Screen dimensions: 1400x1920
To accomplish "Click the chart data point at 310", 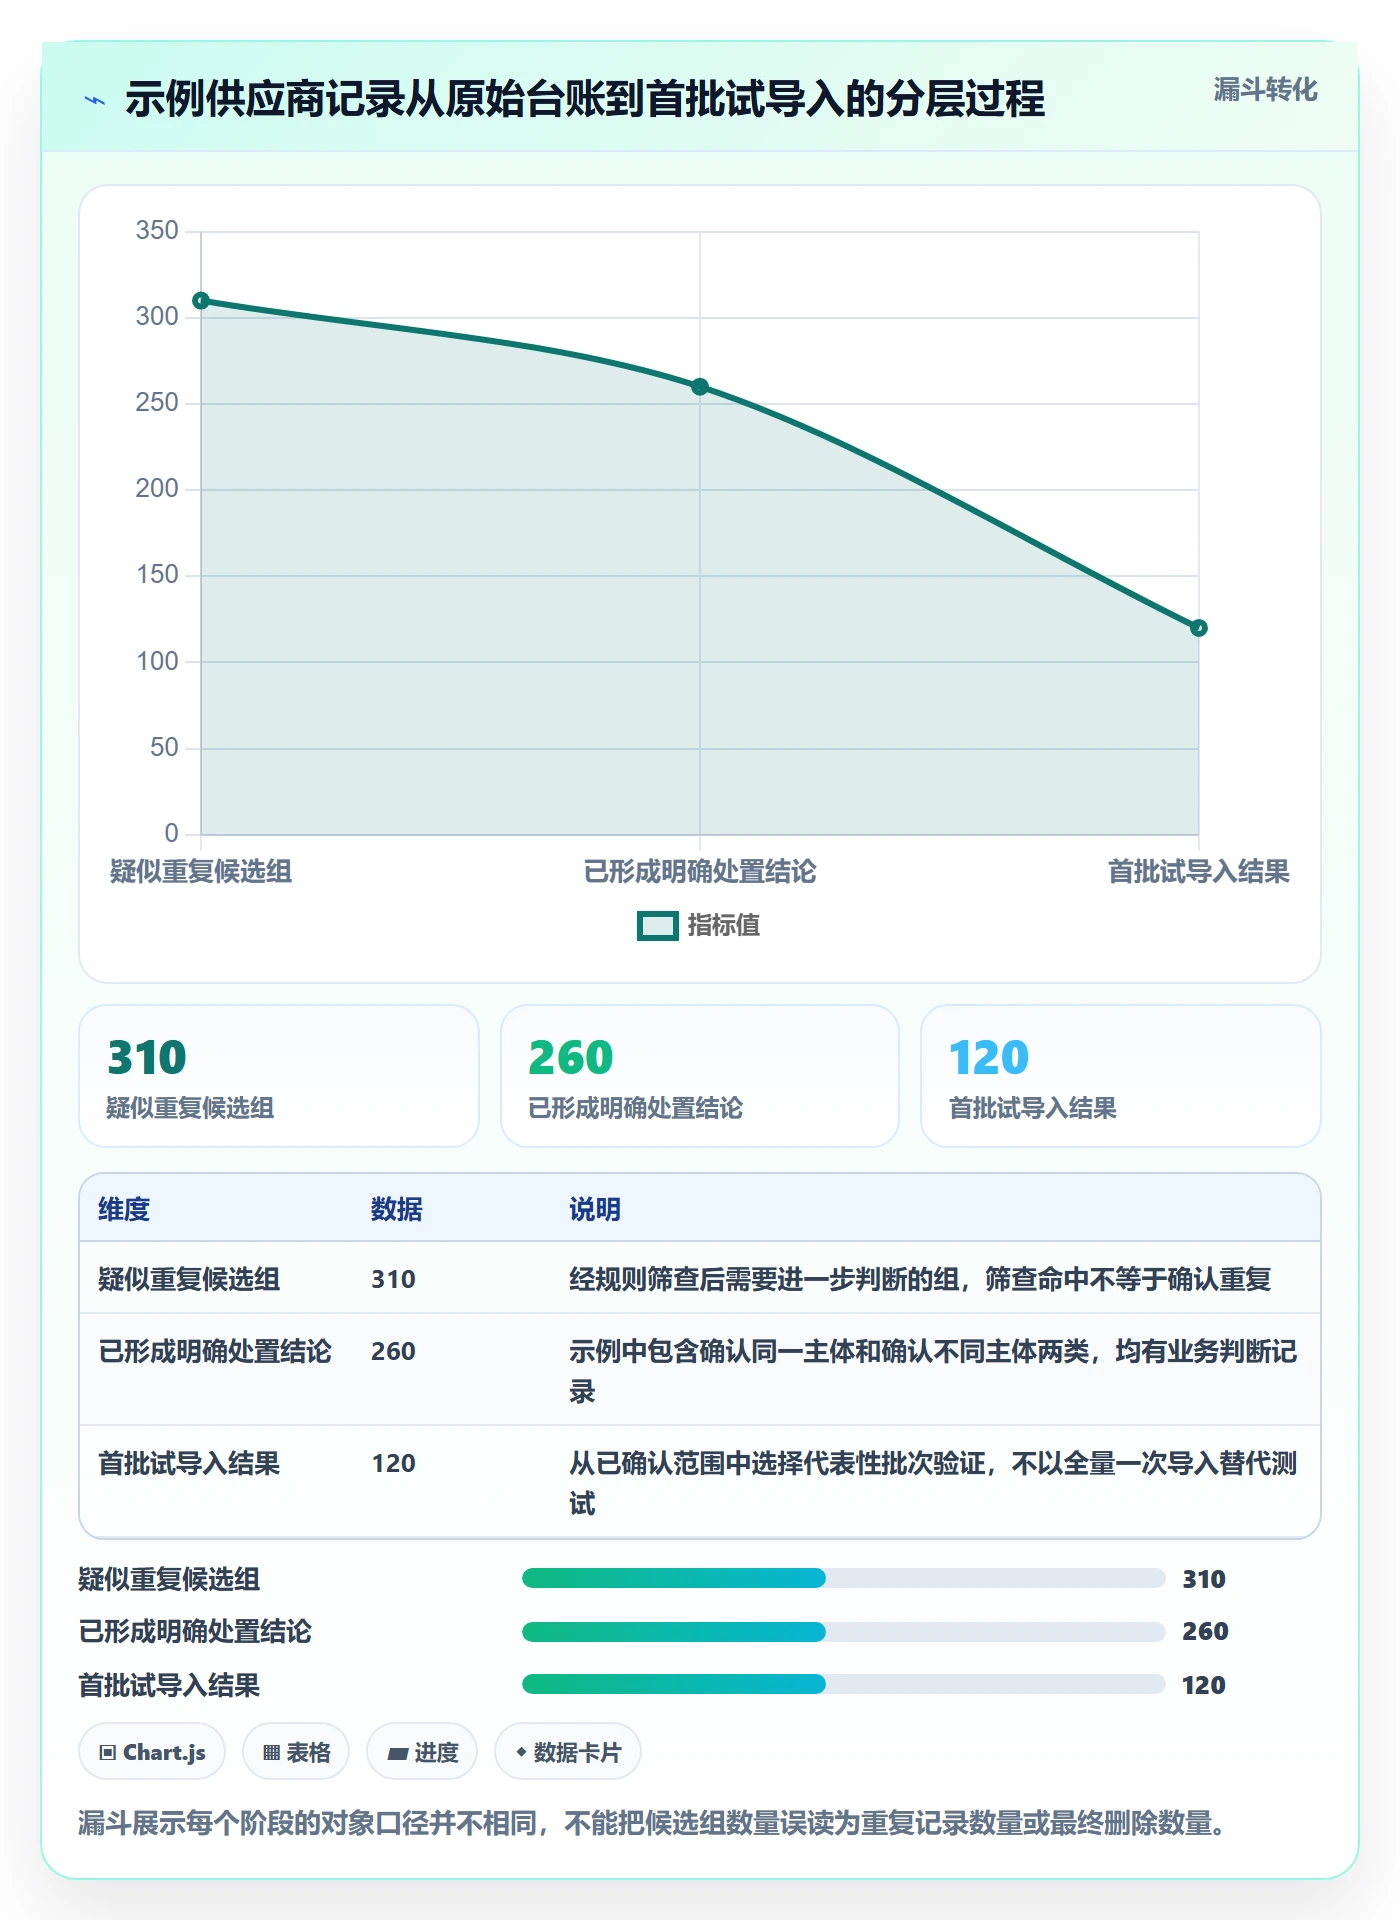I will click(201, 301).
